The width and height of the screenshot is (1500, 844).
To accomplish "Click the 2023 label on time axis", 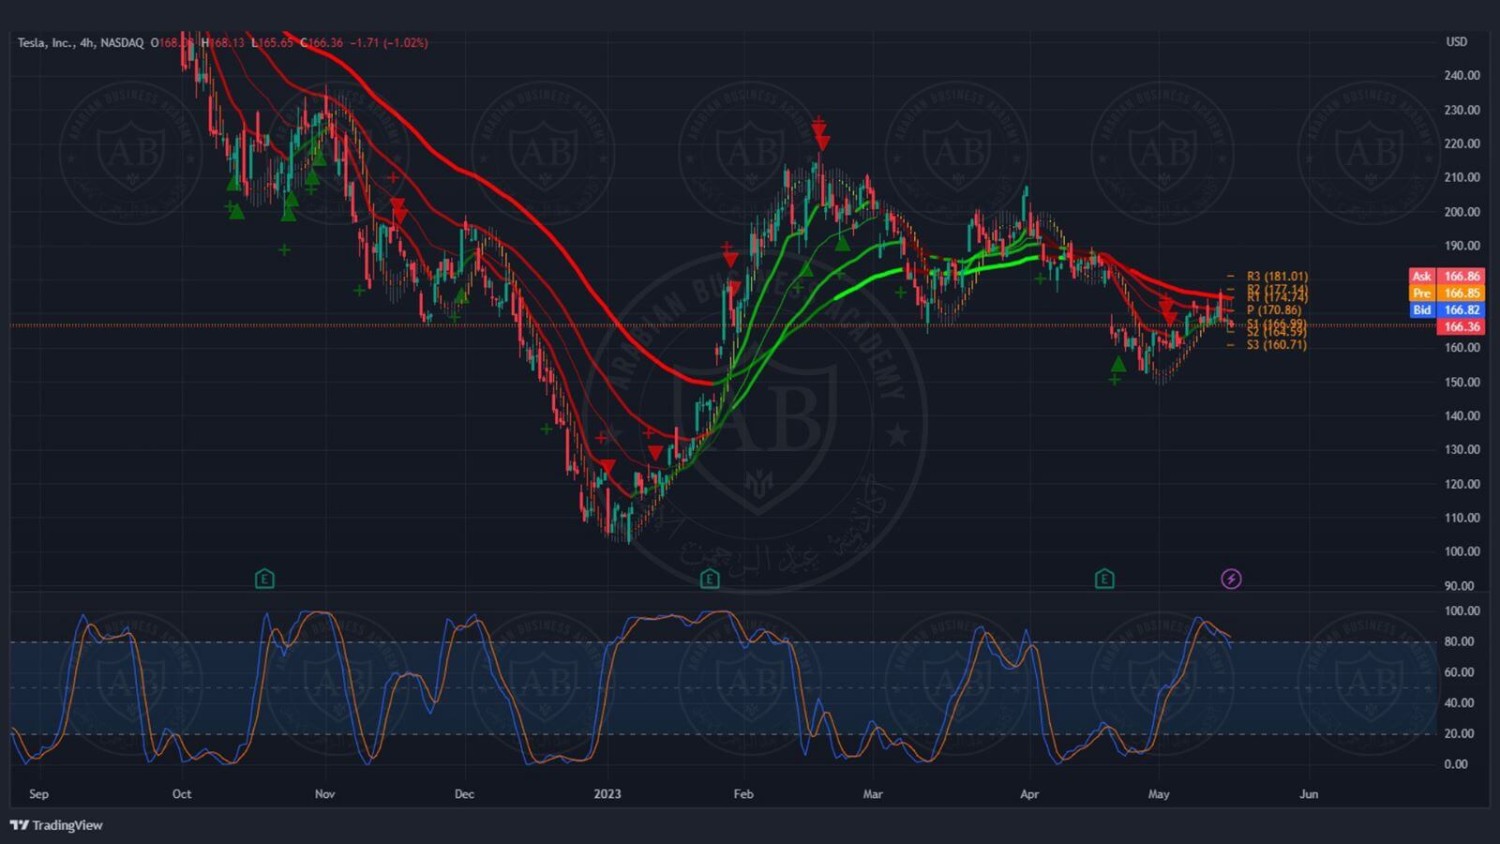I will [607, 794].
